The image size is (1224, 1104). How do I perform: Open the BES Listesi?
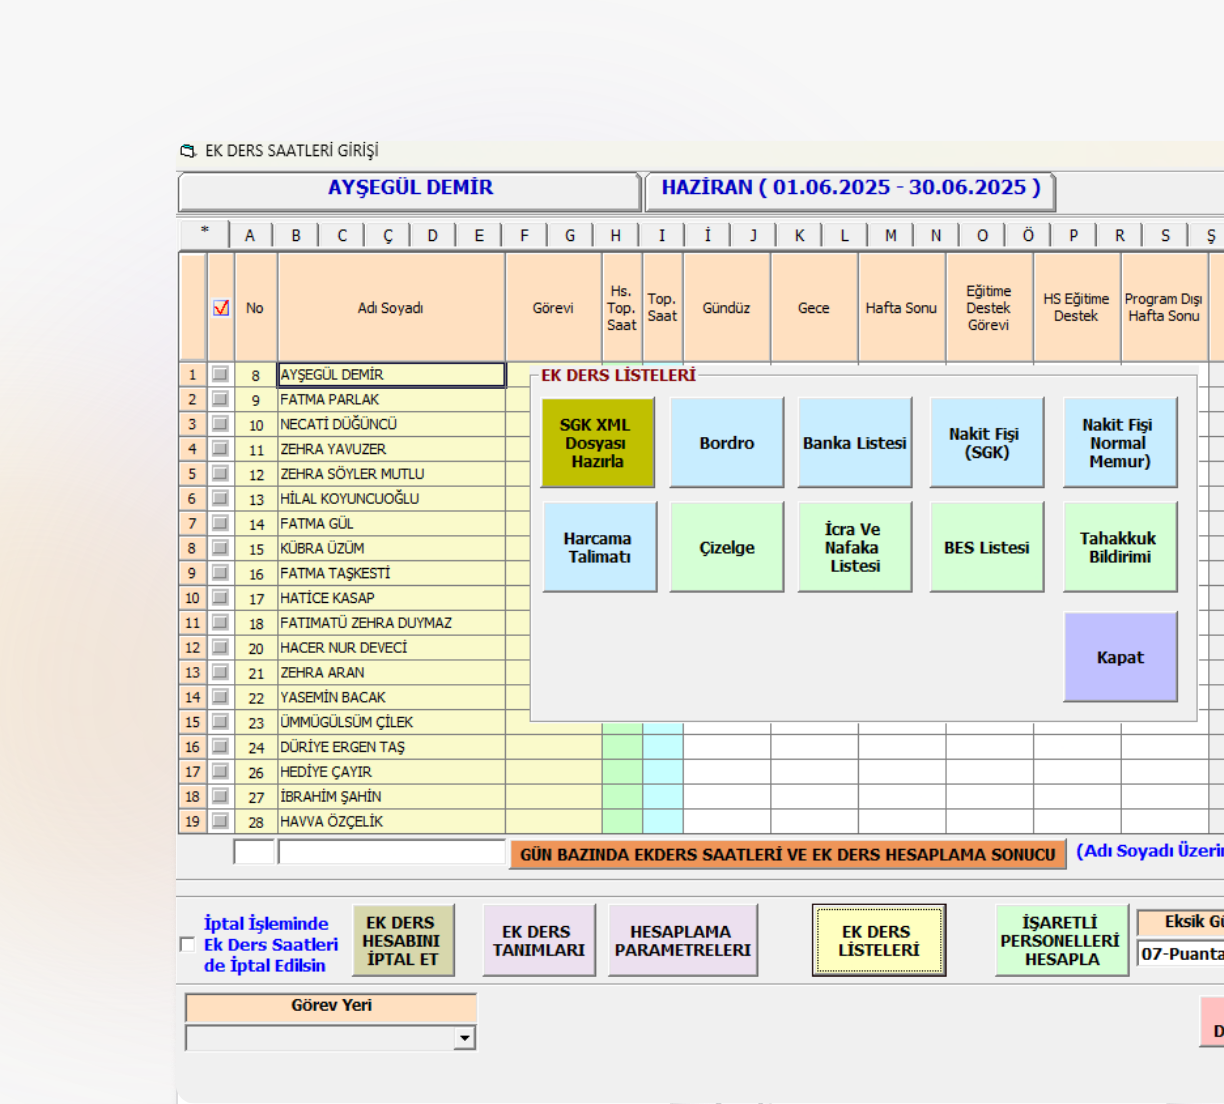pos(986,547)
